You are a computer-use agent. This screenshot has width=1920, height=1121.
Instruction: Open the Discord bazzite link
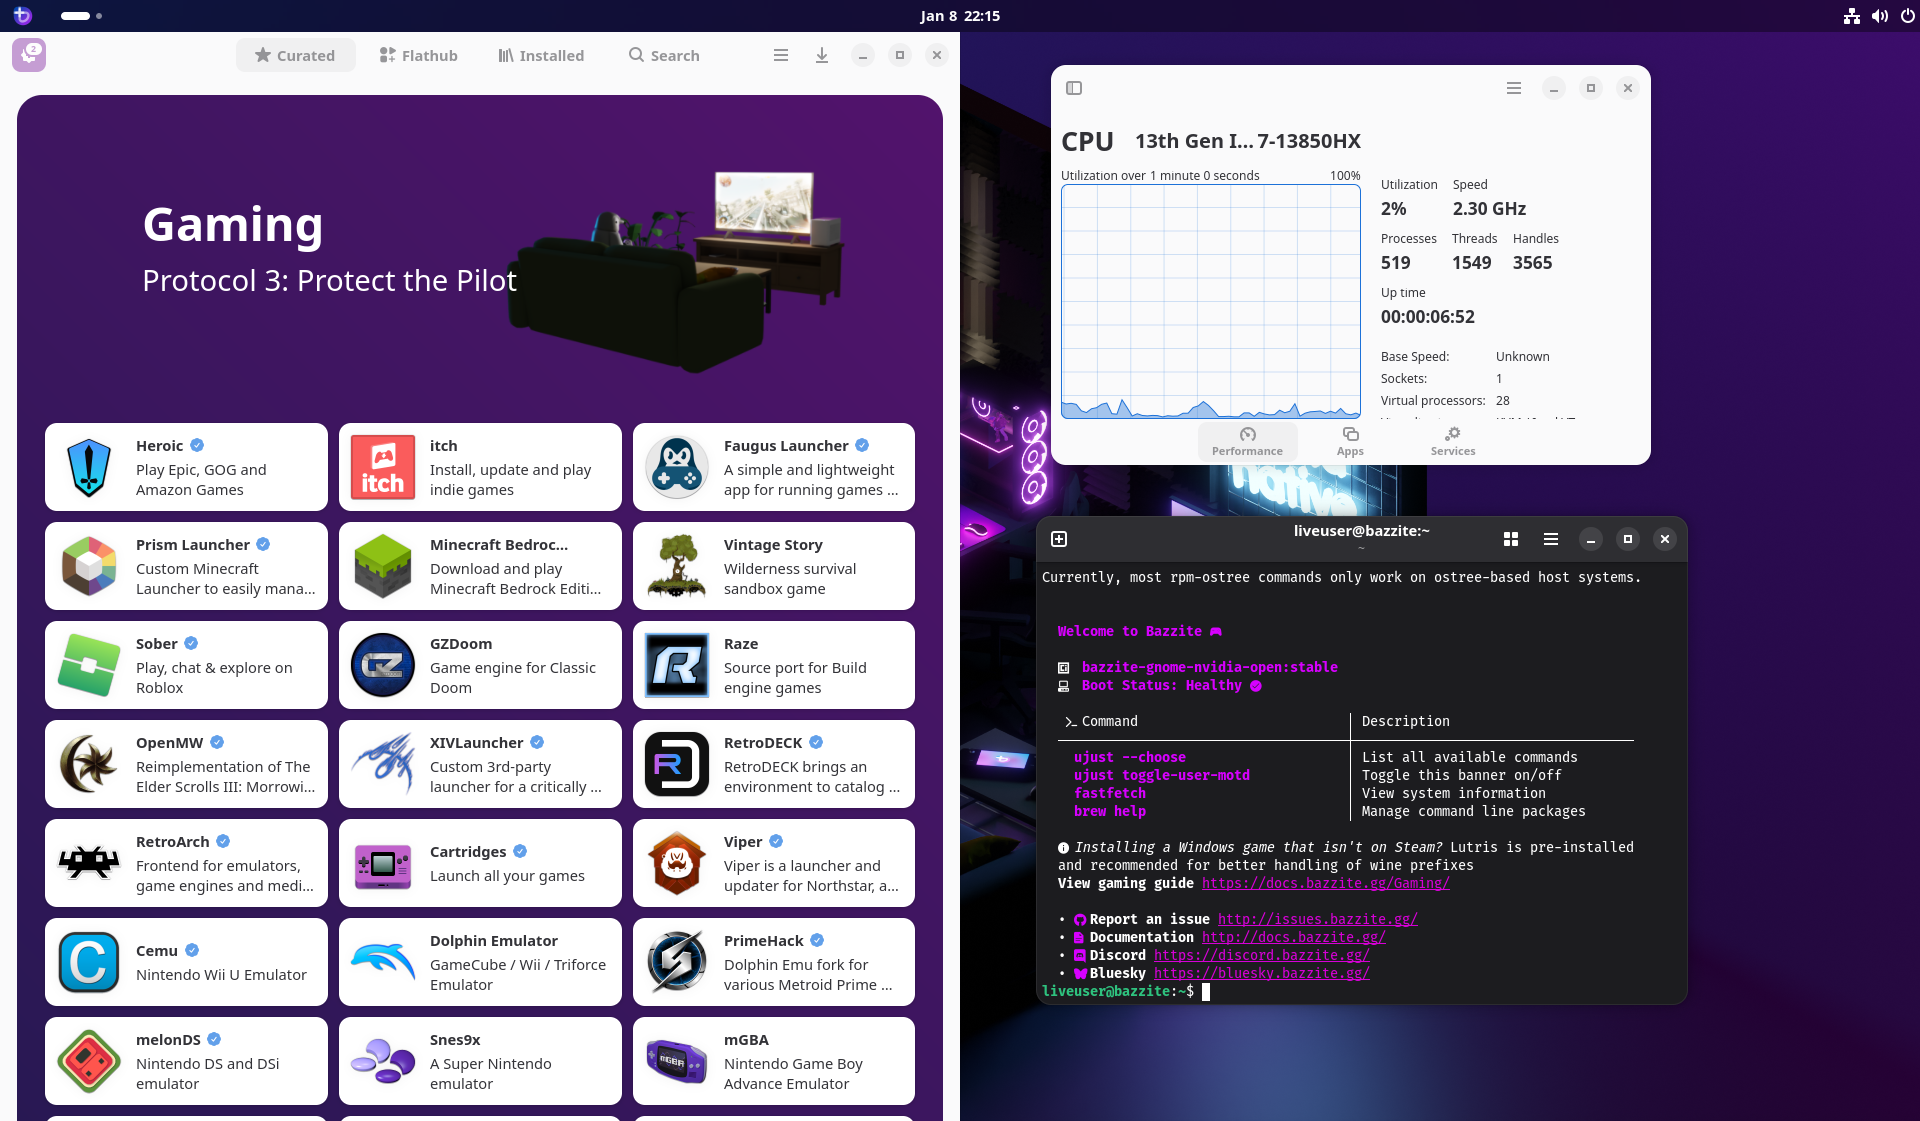(x=1261, y=955)
